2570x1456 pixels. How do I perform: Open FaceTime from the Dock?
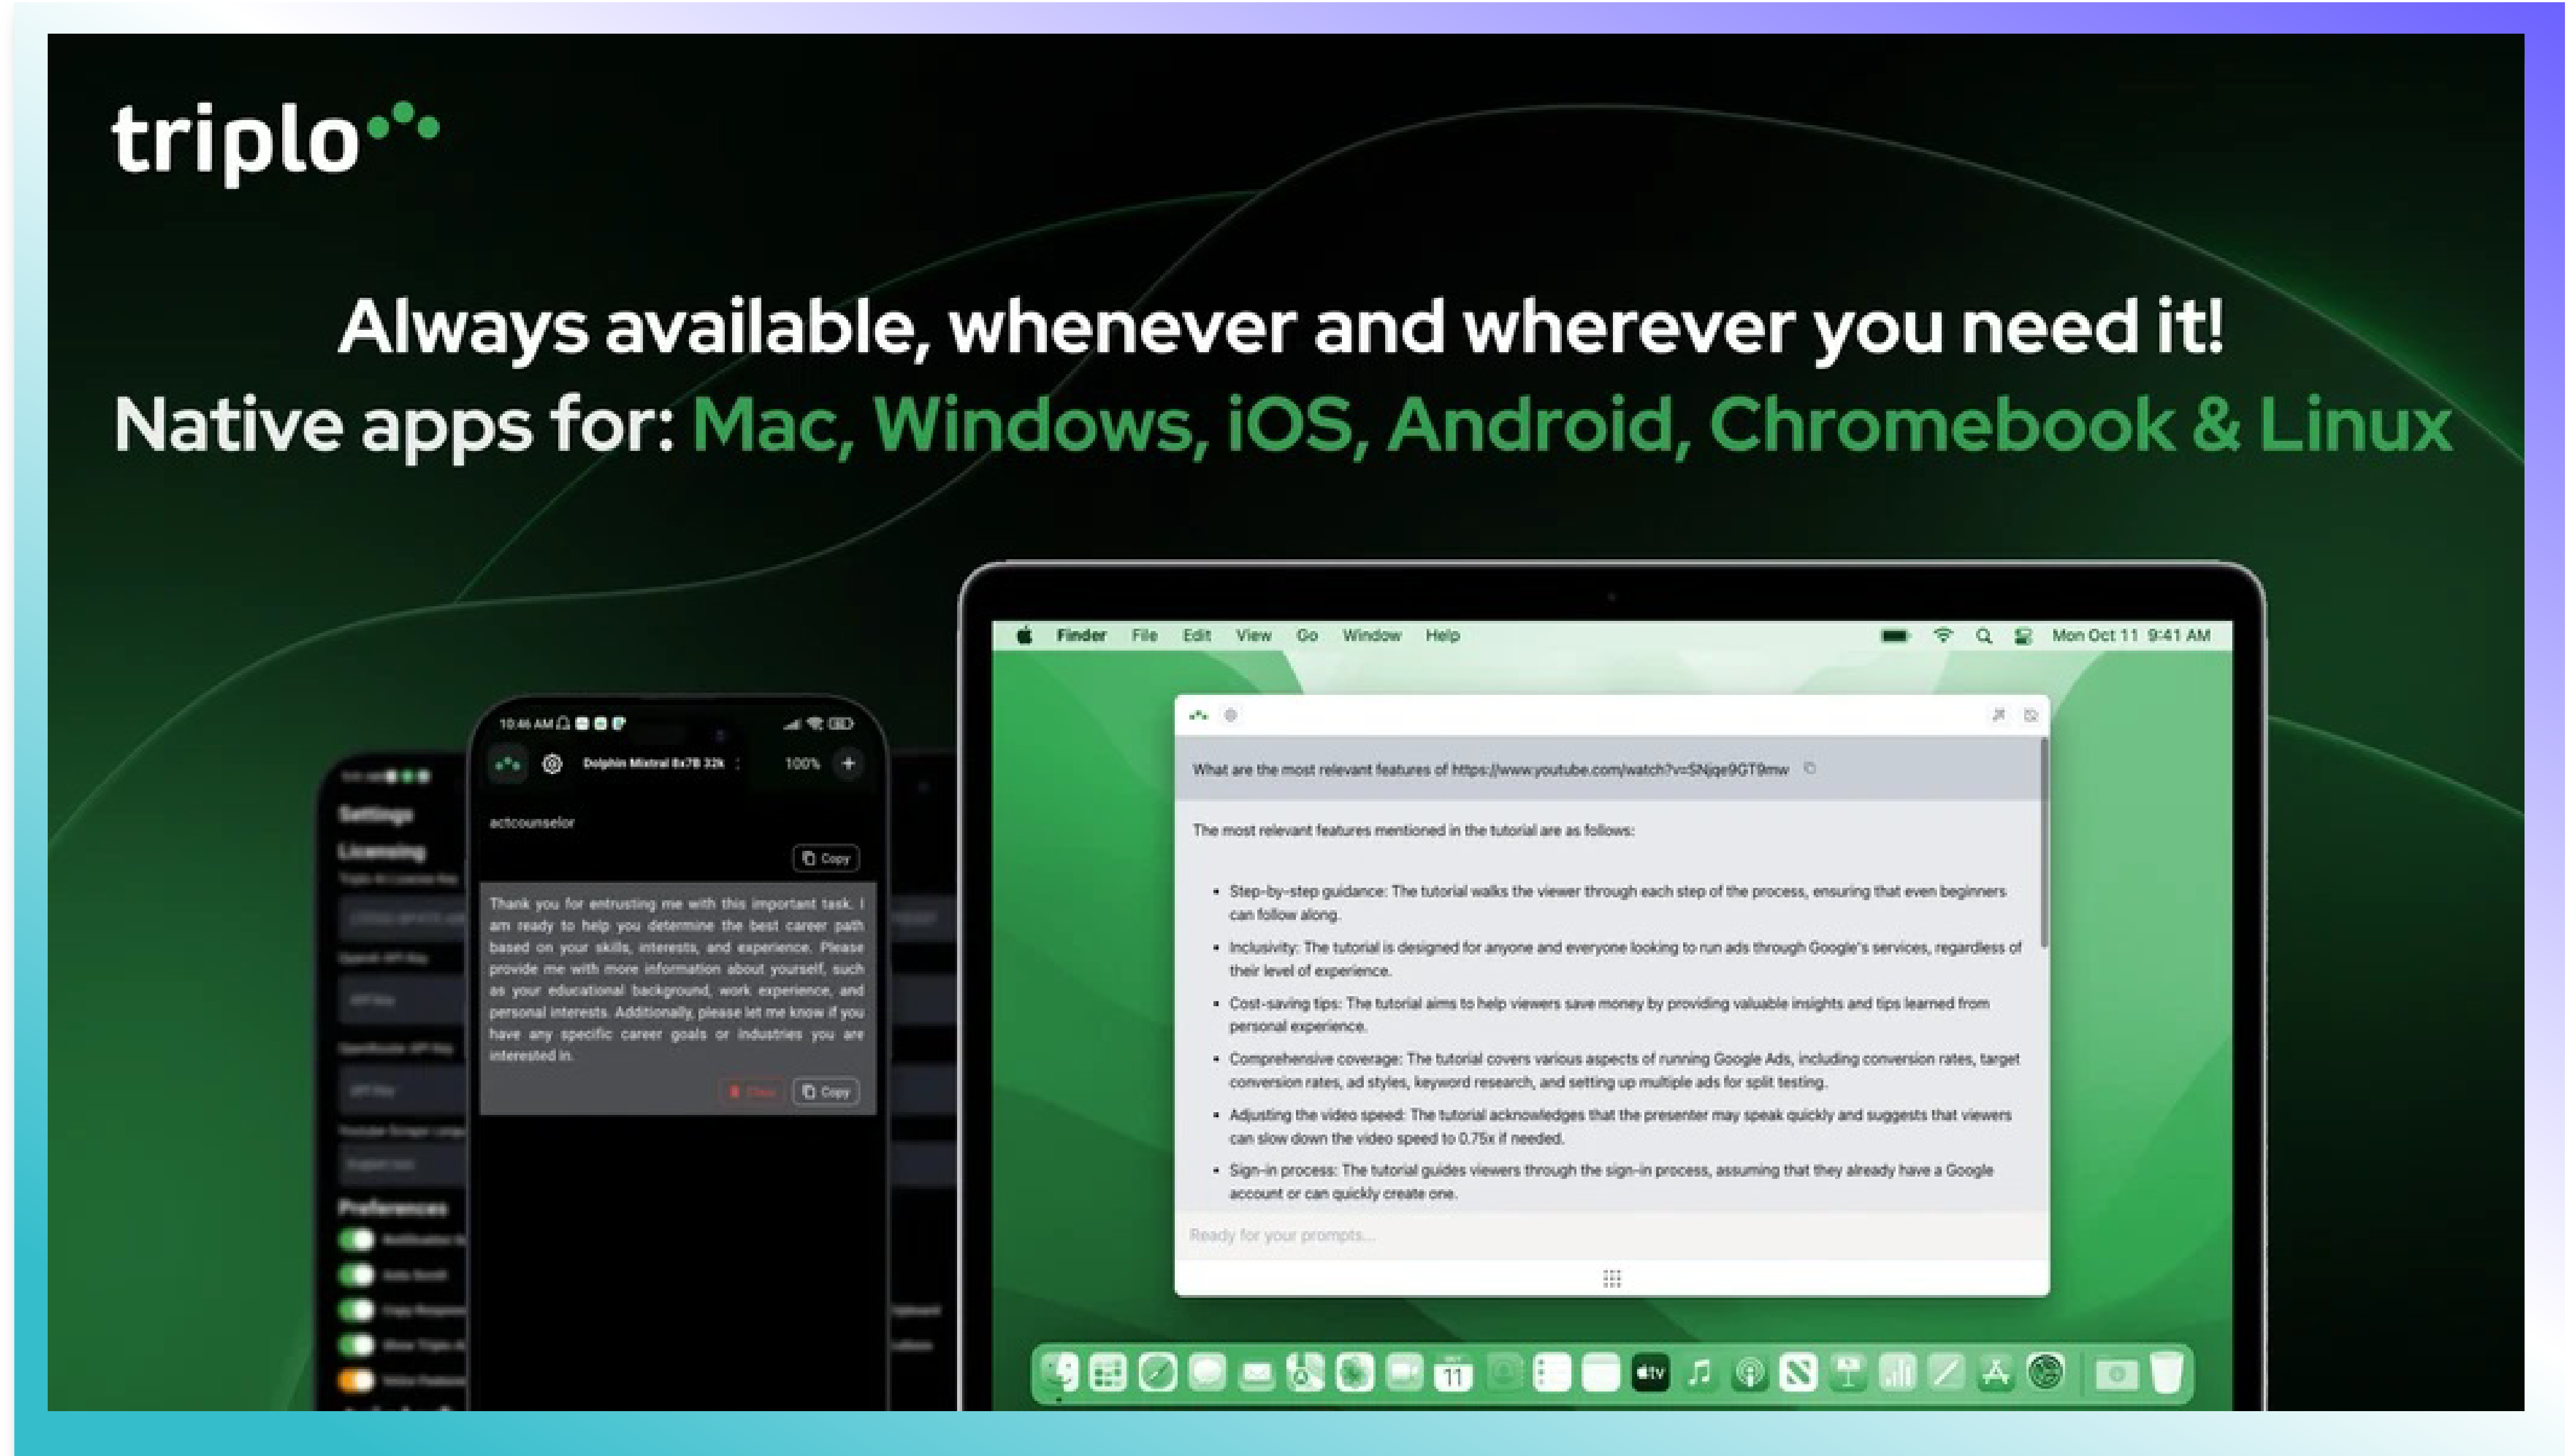pyautogui.click(x=1404, y=1373)
